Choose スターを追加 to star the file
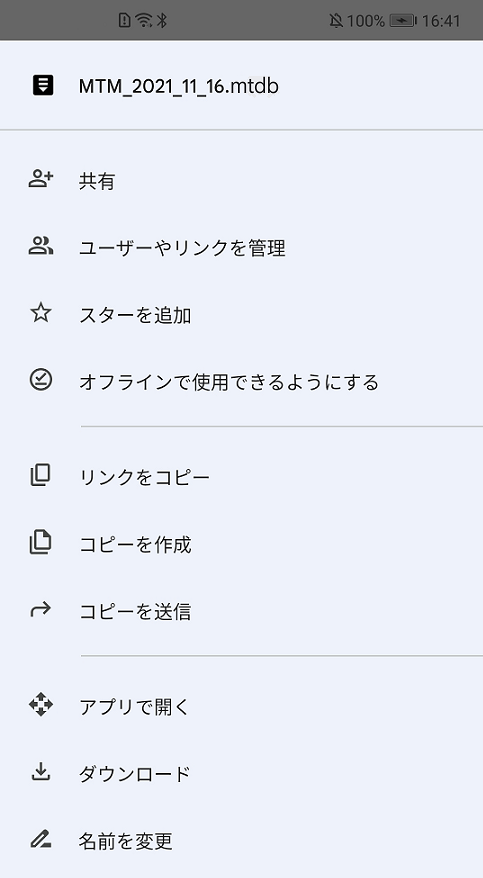This screenshot has width=483, height=878. coord(241,314)
